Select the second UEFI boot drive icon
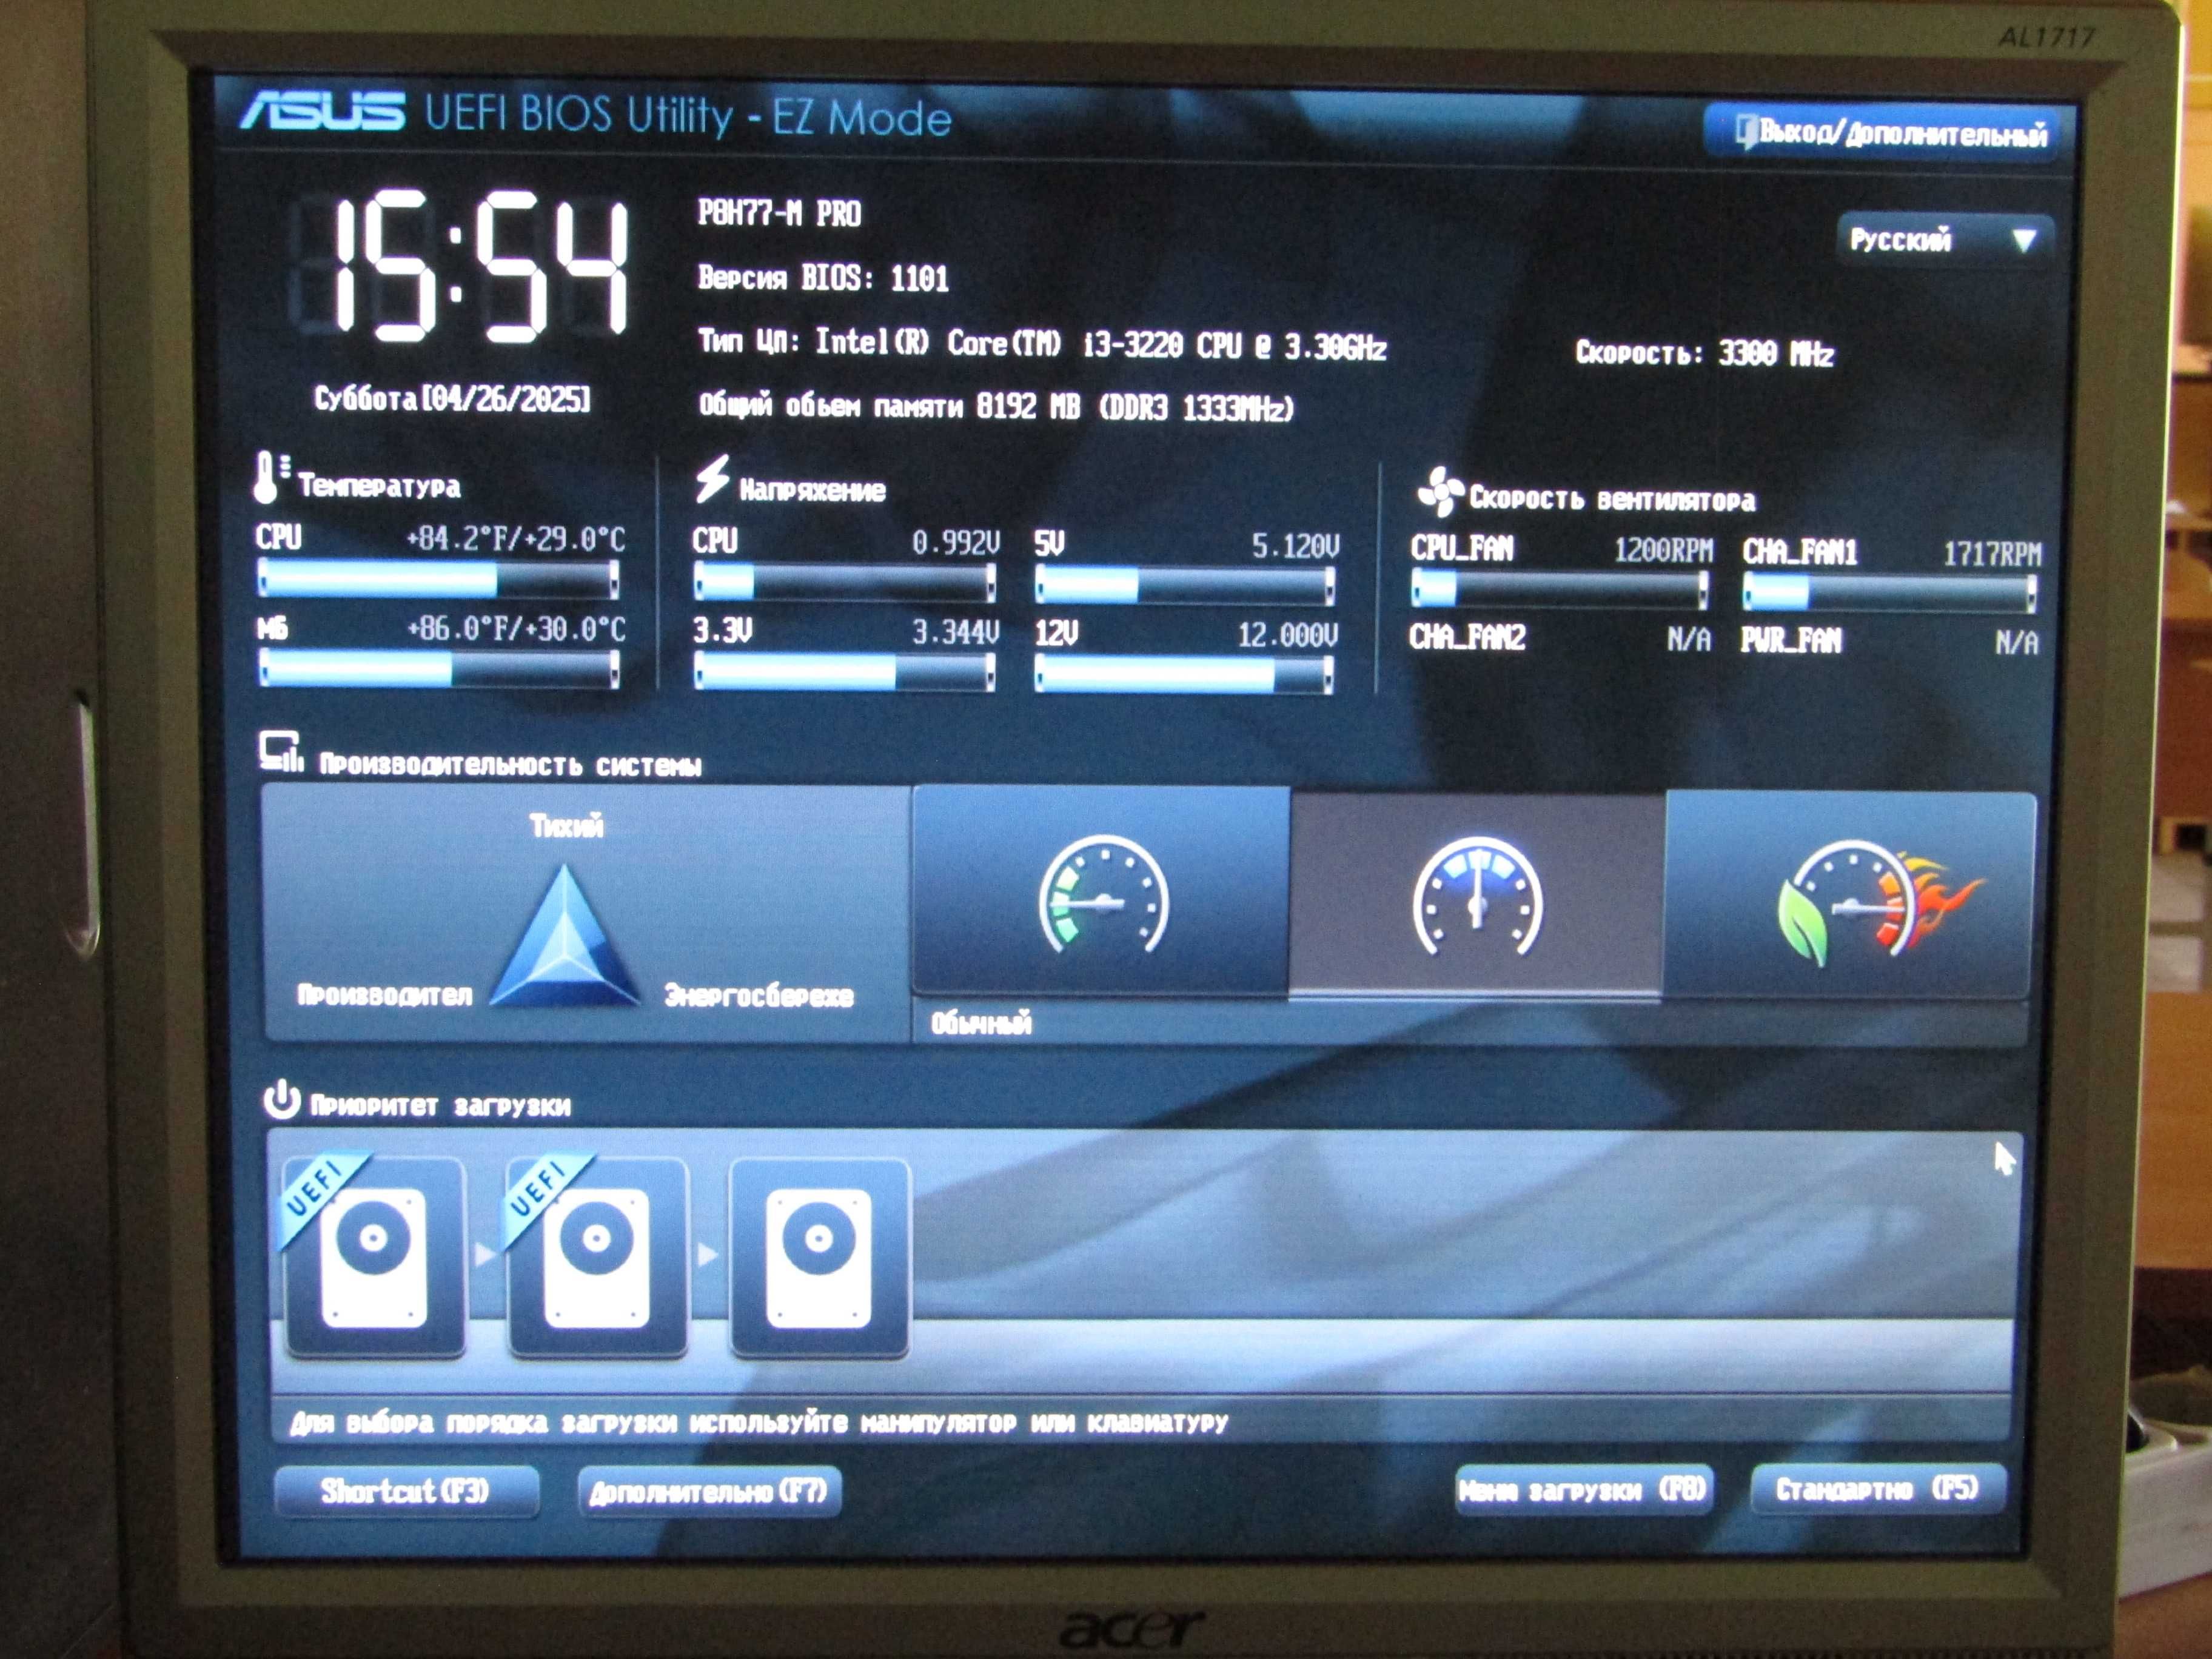2212x1659 pixels. [597, 1257]
